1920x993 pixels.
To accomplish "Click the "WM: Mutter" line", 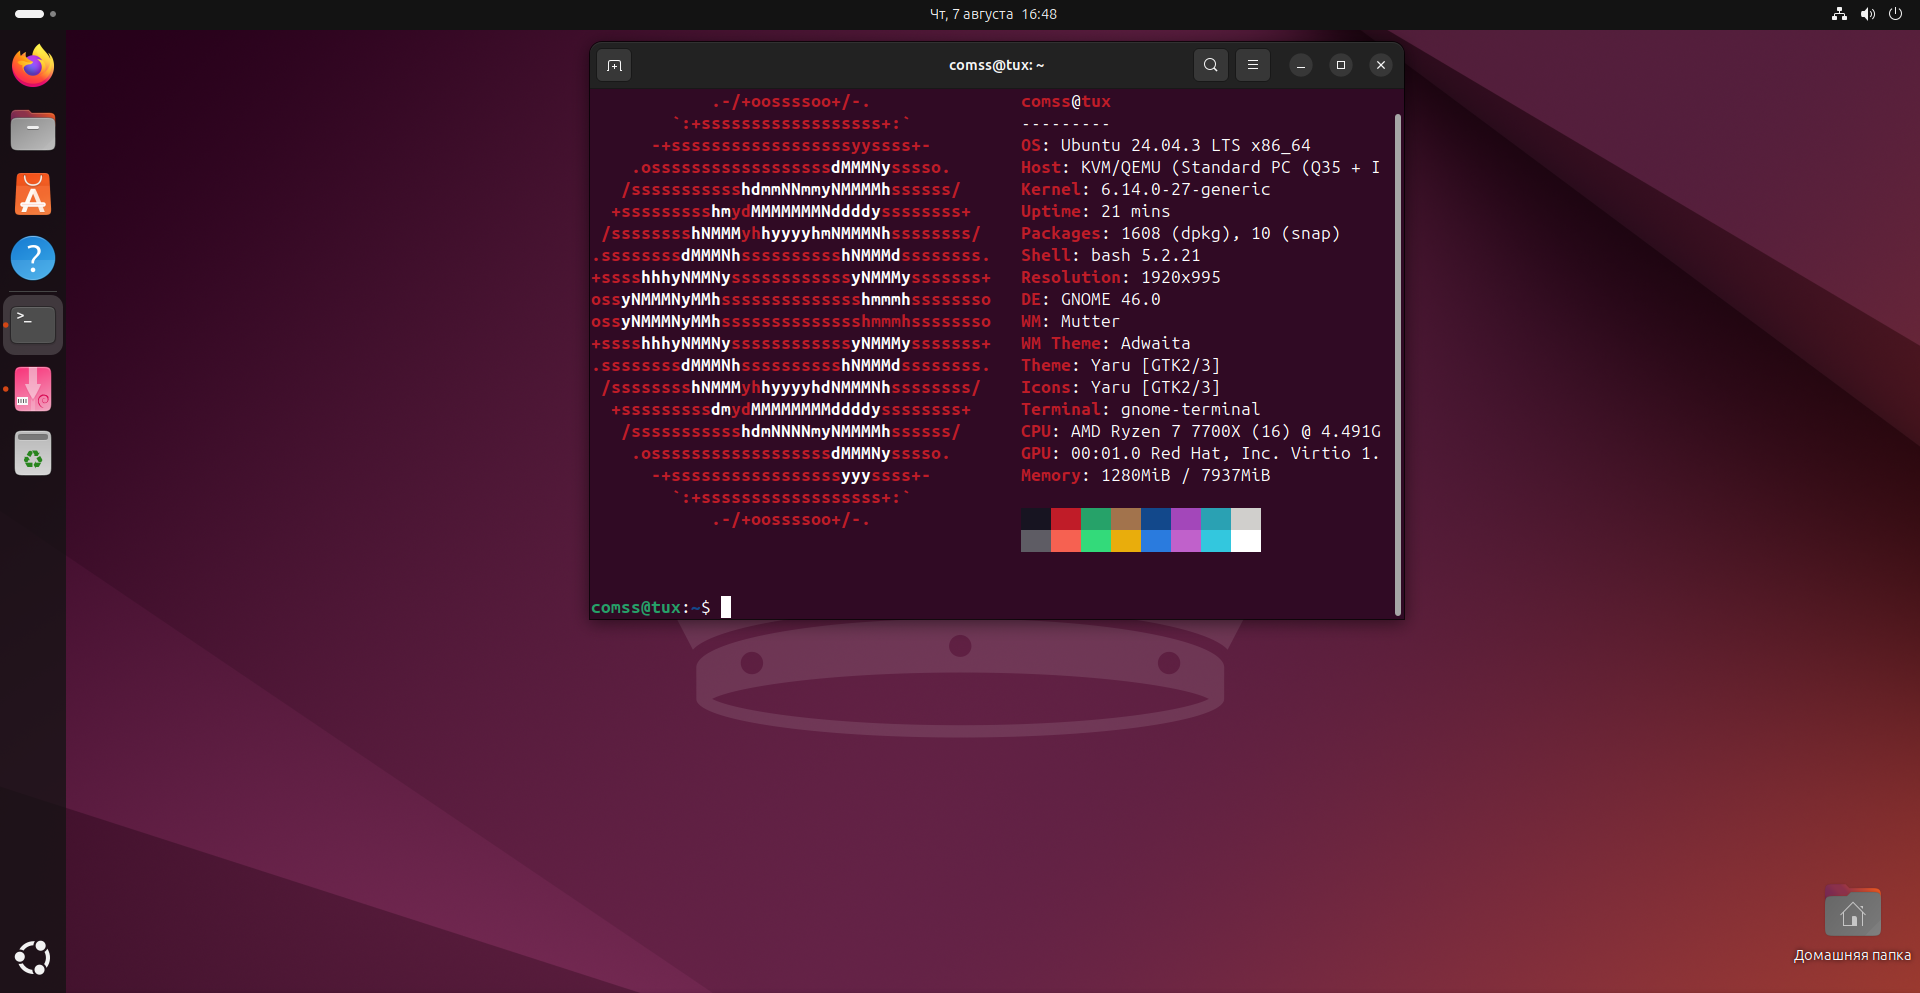I will pyautogui.click(x=1071, y=321).
